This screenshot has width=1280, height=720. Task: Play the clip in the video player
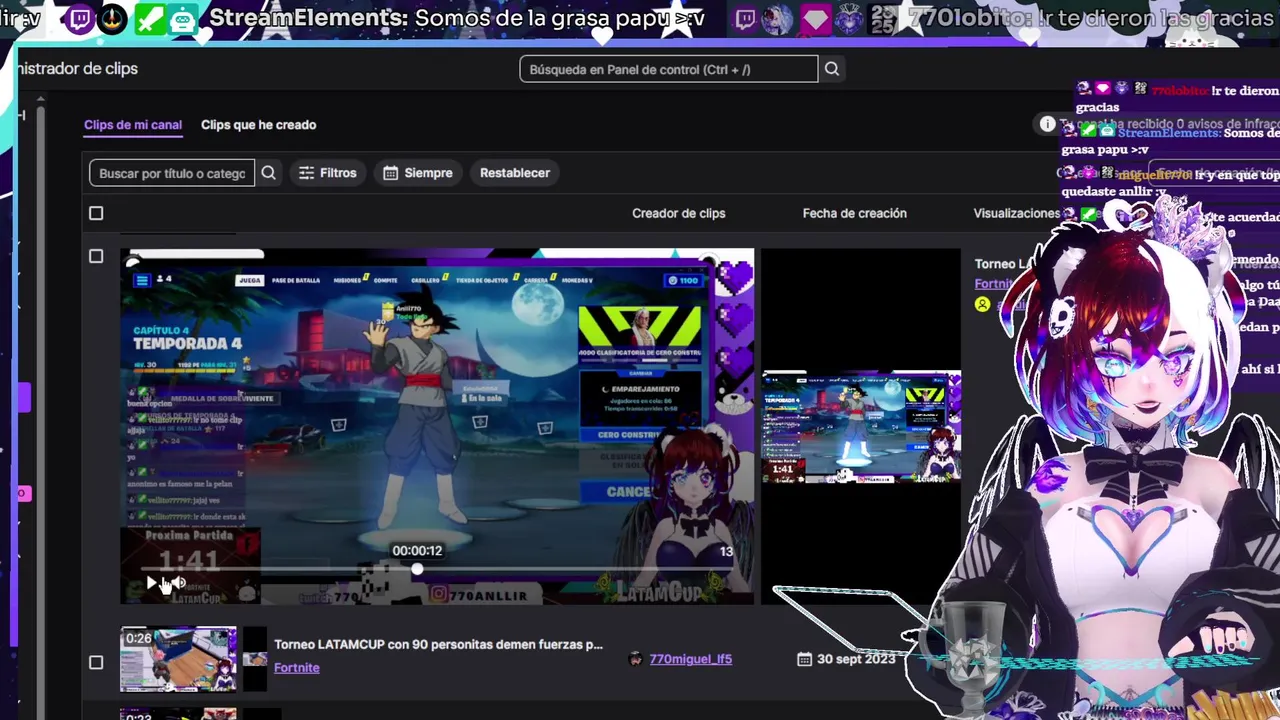tap(151, 582)
